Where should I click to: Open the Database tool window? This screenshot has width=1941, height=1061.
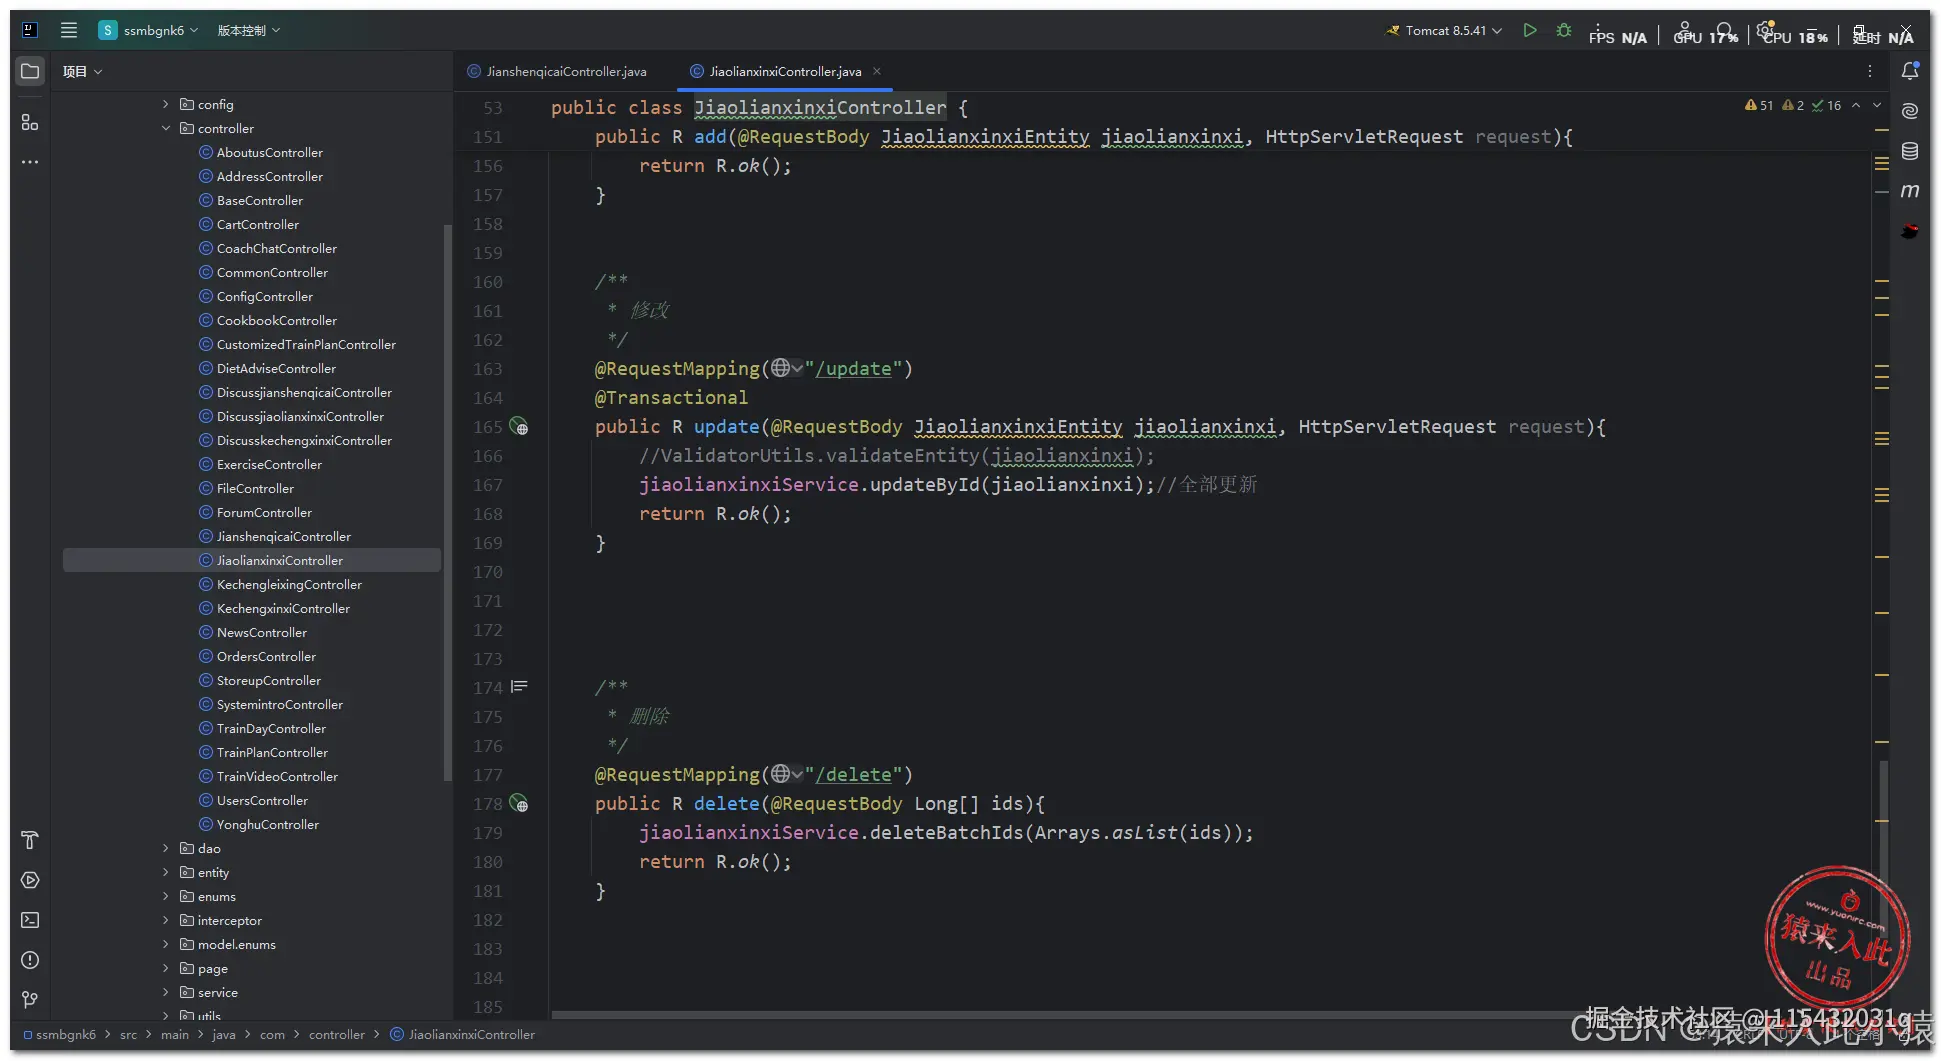(x=1910, y=151)
